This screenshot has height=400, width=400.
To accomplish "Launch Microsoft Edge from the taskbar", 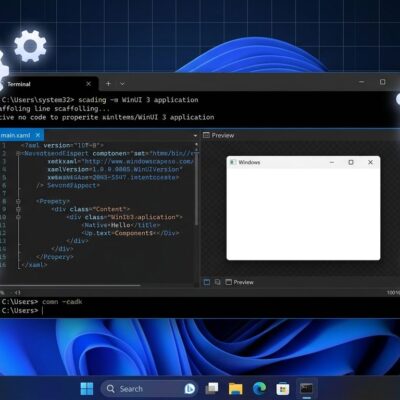I will point(259,388).
